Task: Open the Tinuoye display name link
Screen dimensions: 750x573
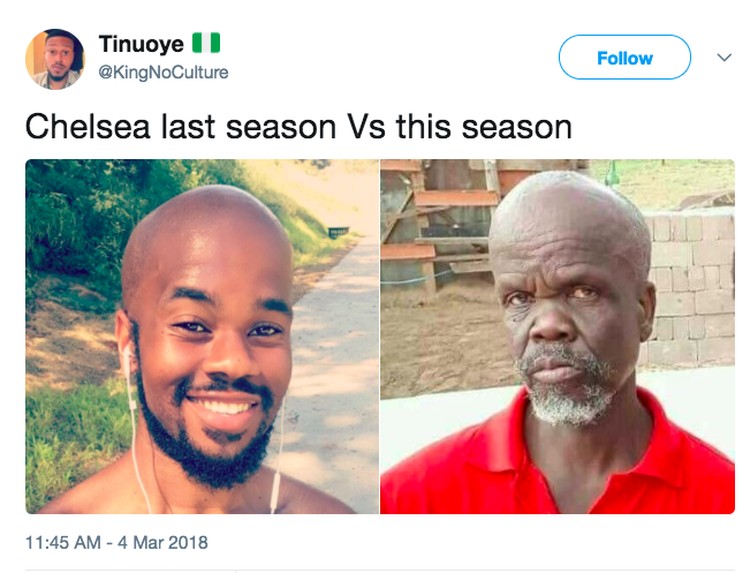Action: click(x=141, y=44)
